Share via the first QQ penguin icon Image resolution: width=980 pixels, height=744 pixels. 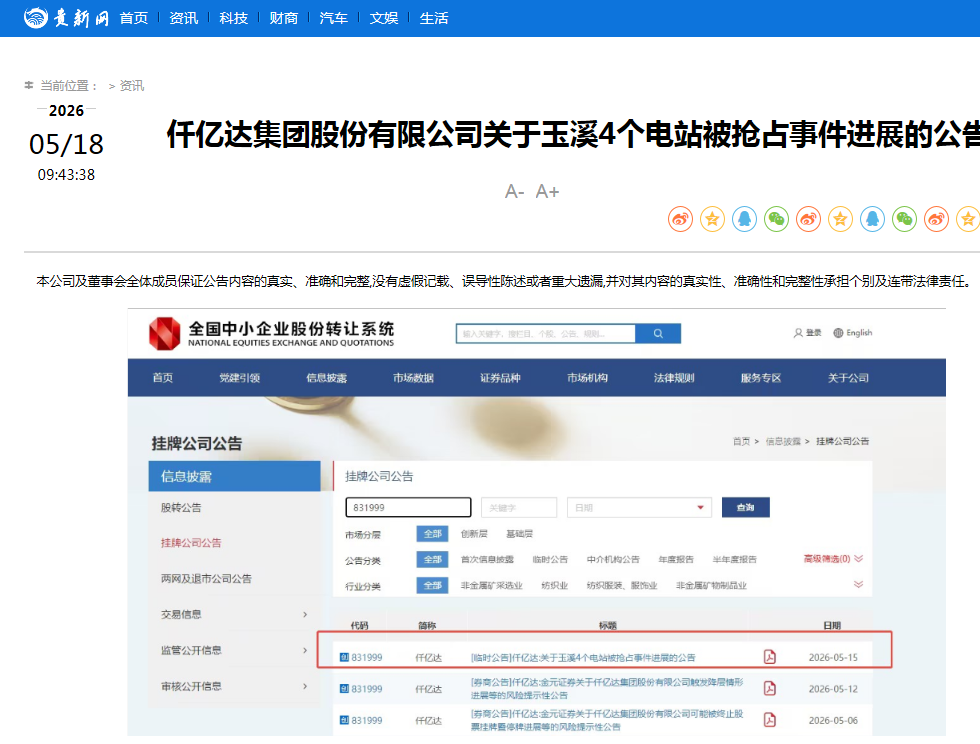(744, 219)
